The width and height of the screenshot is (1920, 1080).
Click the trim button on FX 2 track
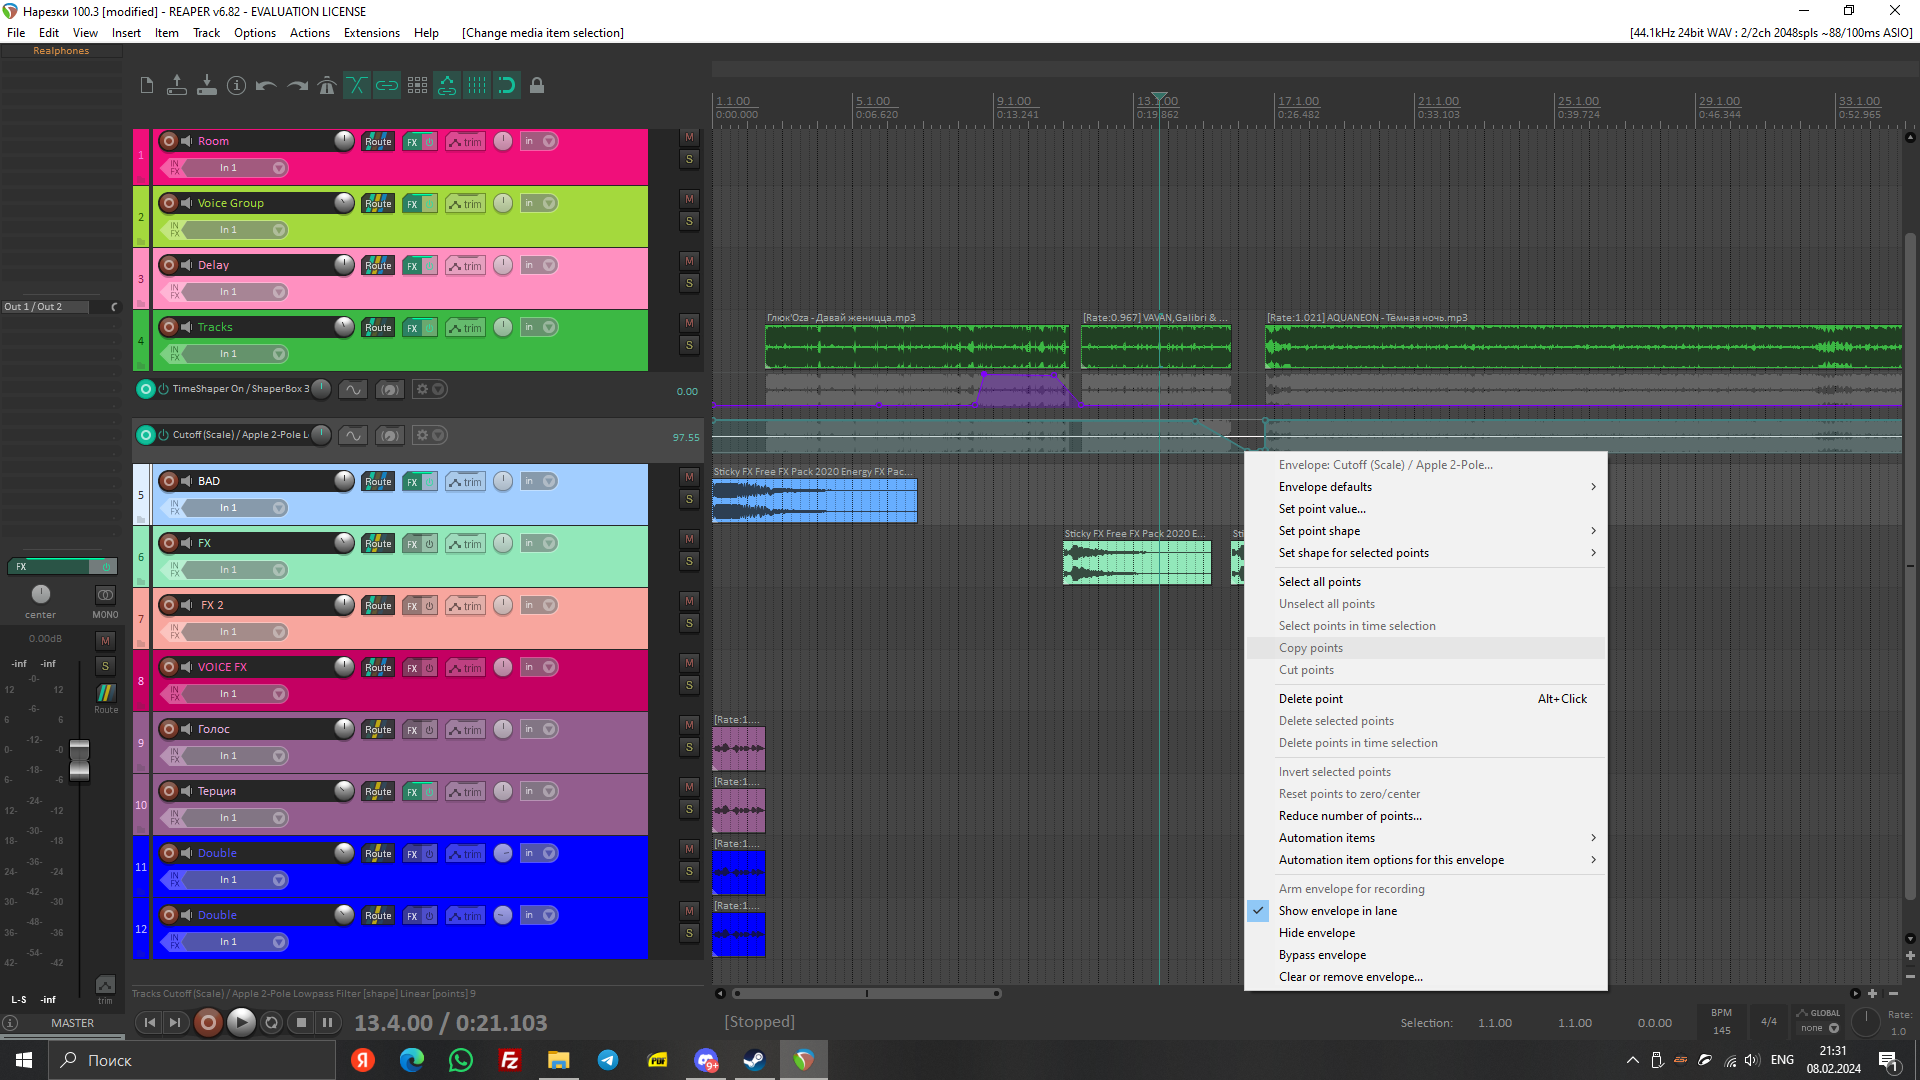click(465, 606)
